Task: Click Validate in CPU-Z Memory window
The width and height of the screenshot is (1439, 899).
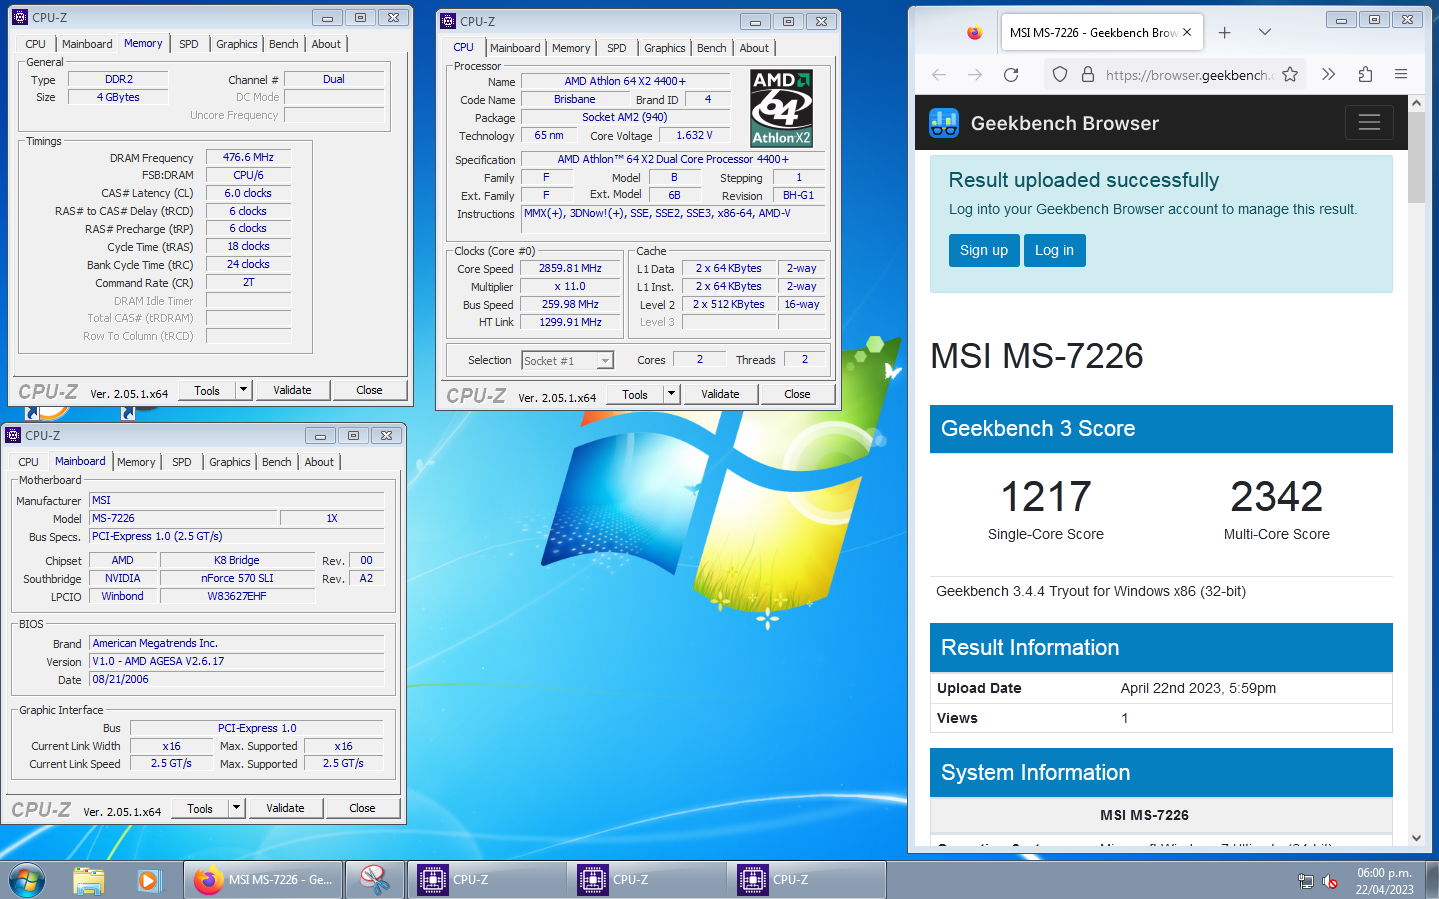Action: click(292, 390)
